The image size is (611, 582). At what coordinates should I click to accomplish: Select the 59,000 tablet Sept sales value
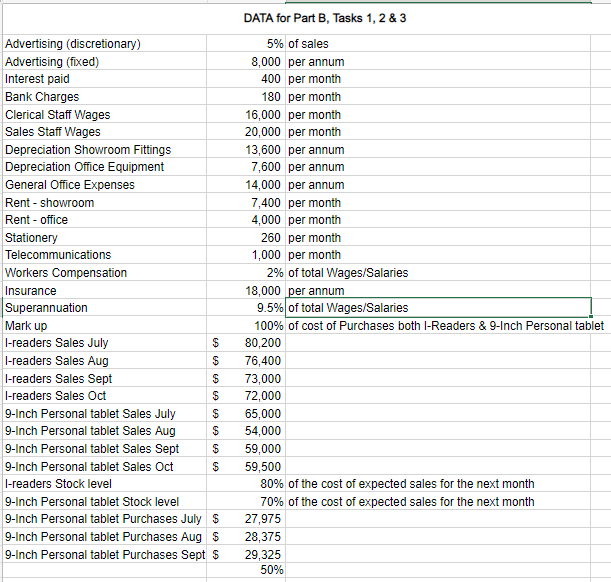(x=246, y=449)
